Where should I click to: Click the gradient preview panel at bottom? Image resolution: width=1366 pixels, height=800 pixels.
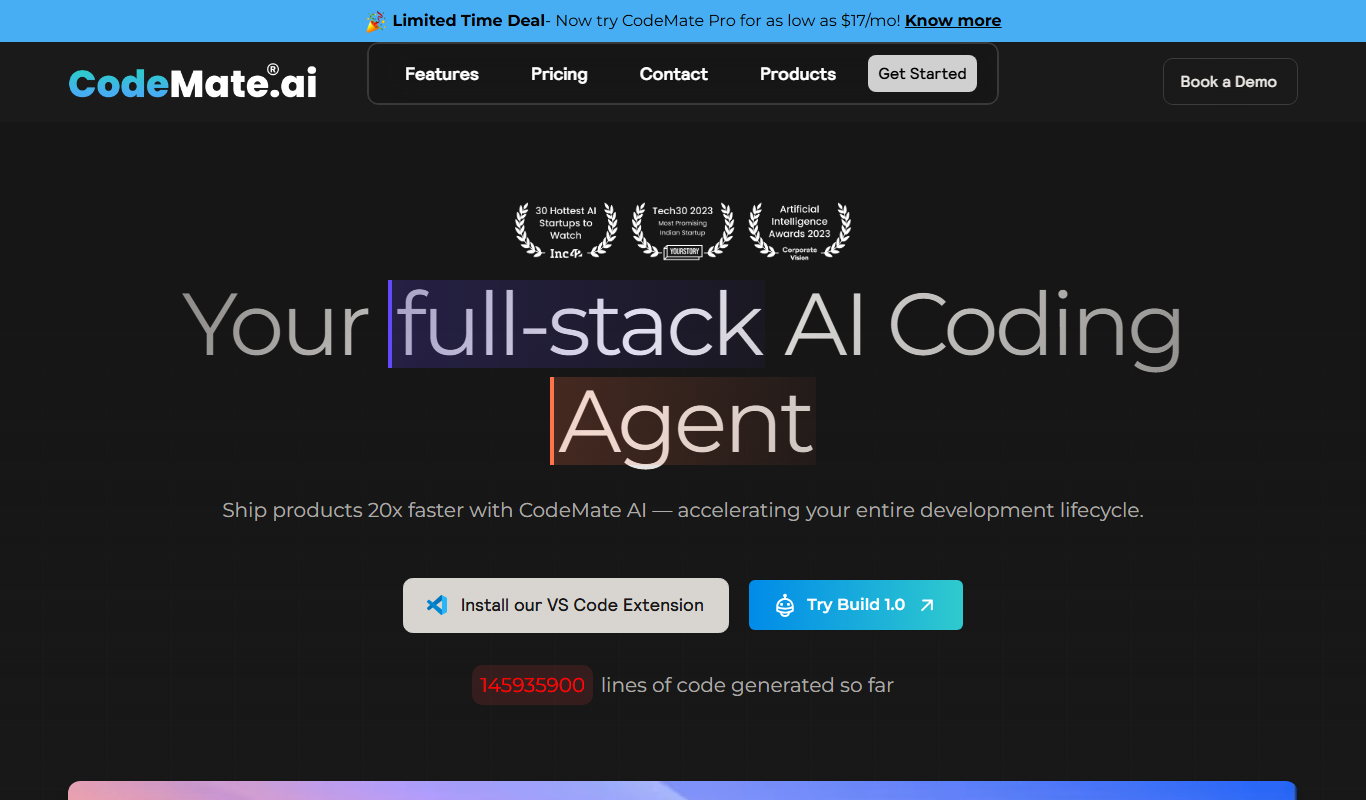coord(682,790)
